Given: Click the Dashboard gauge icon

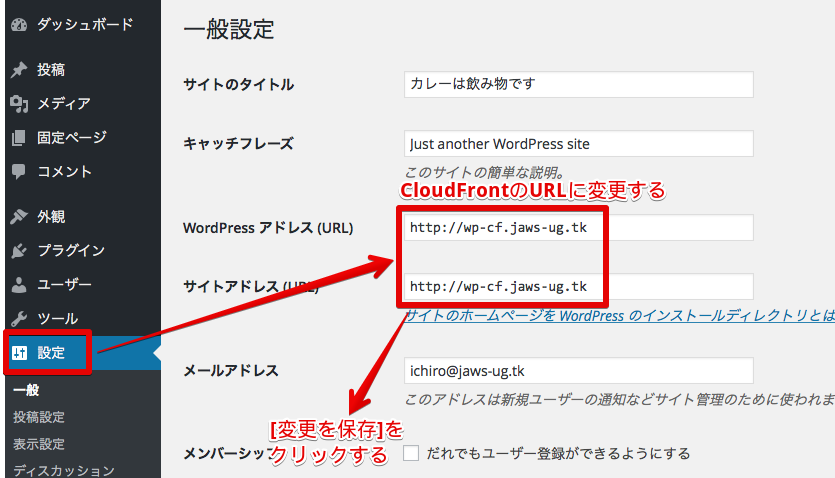Looking at the screenshot, I should (19, 25).
